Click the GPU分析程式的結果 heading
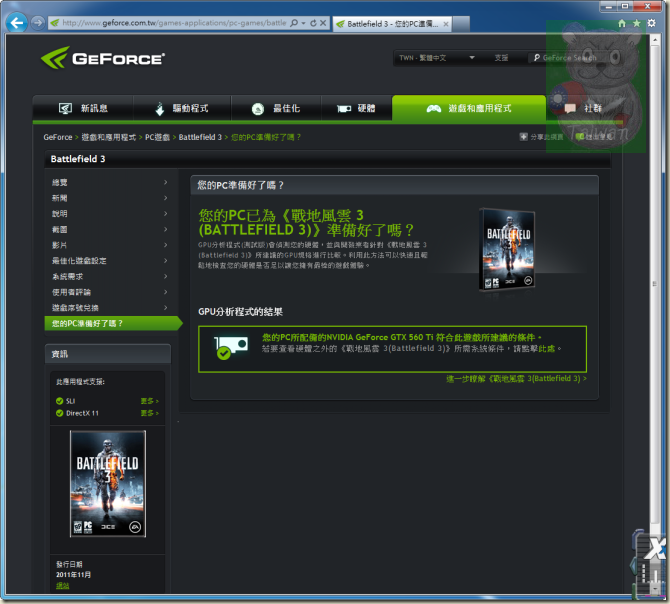 (x=240, y=312)
